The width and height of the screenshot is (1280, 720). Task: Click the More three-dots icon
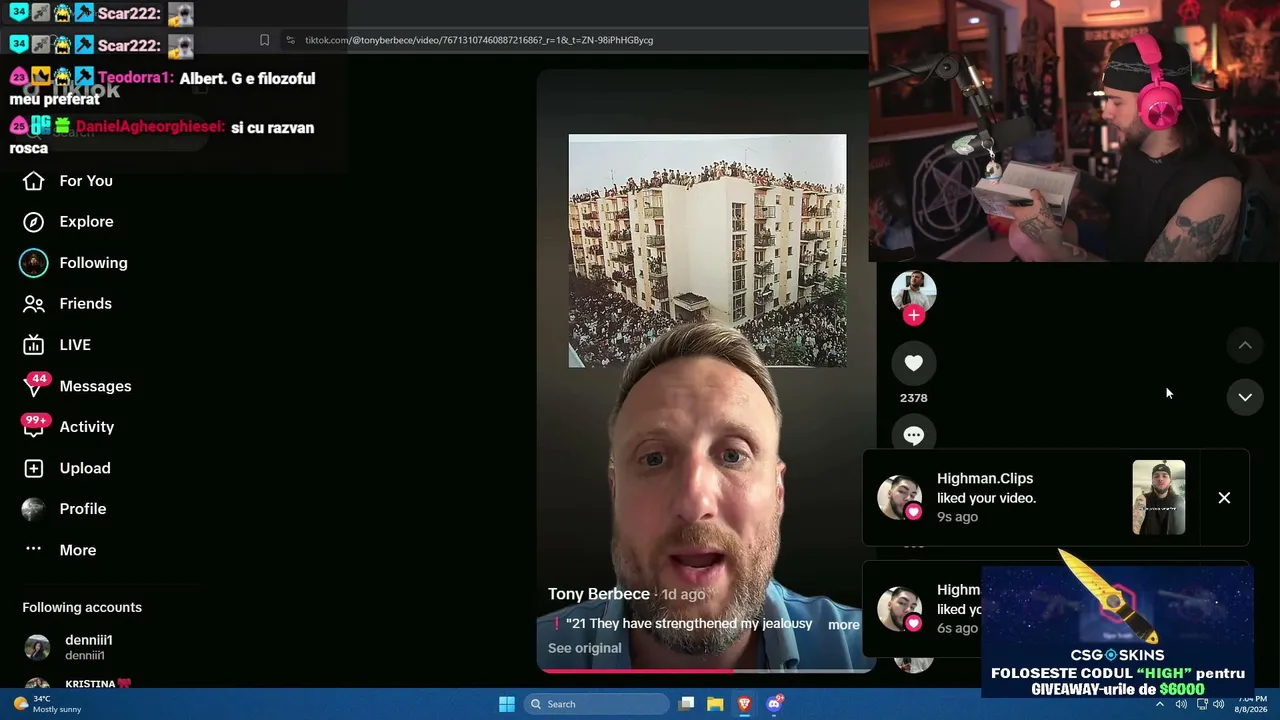pos(33,549)
